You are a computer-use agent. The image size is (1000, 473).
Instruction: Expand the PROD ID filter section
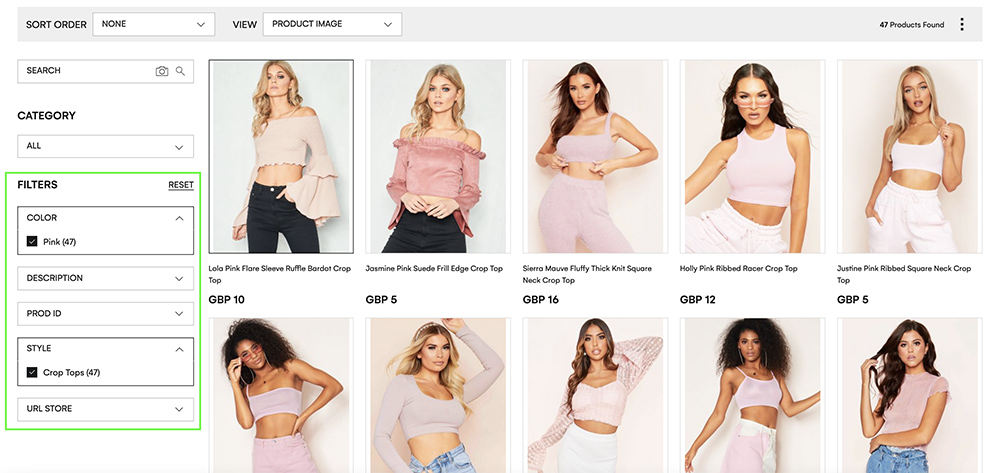tap(105, 314)
